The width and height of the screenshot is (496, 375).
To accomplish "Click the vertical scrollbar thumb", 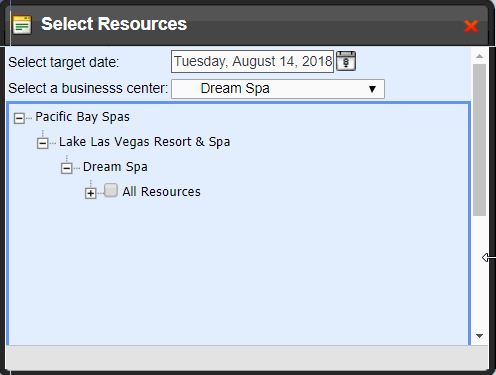I will (480, 140).
